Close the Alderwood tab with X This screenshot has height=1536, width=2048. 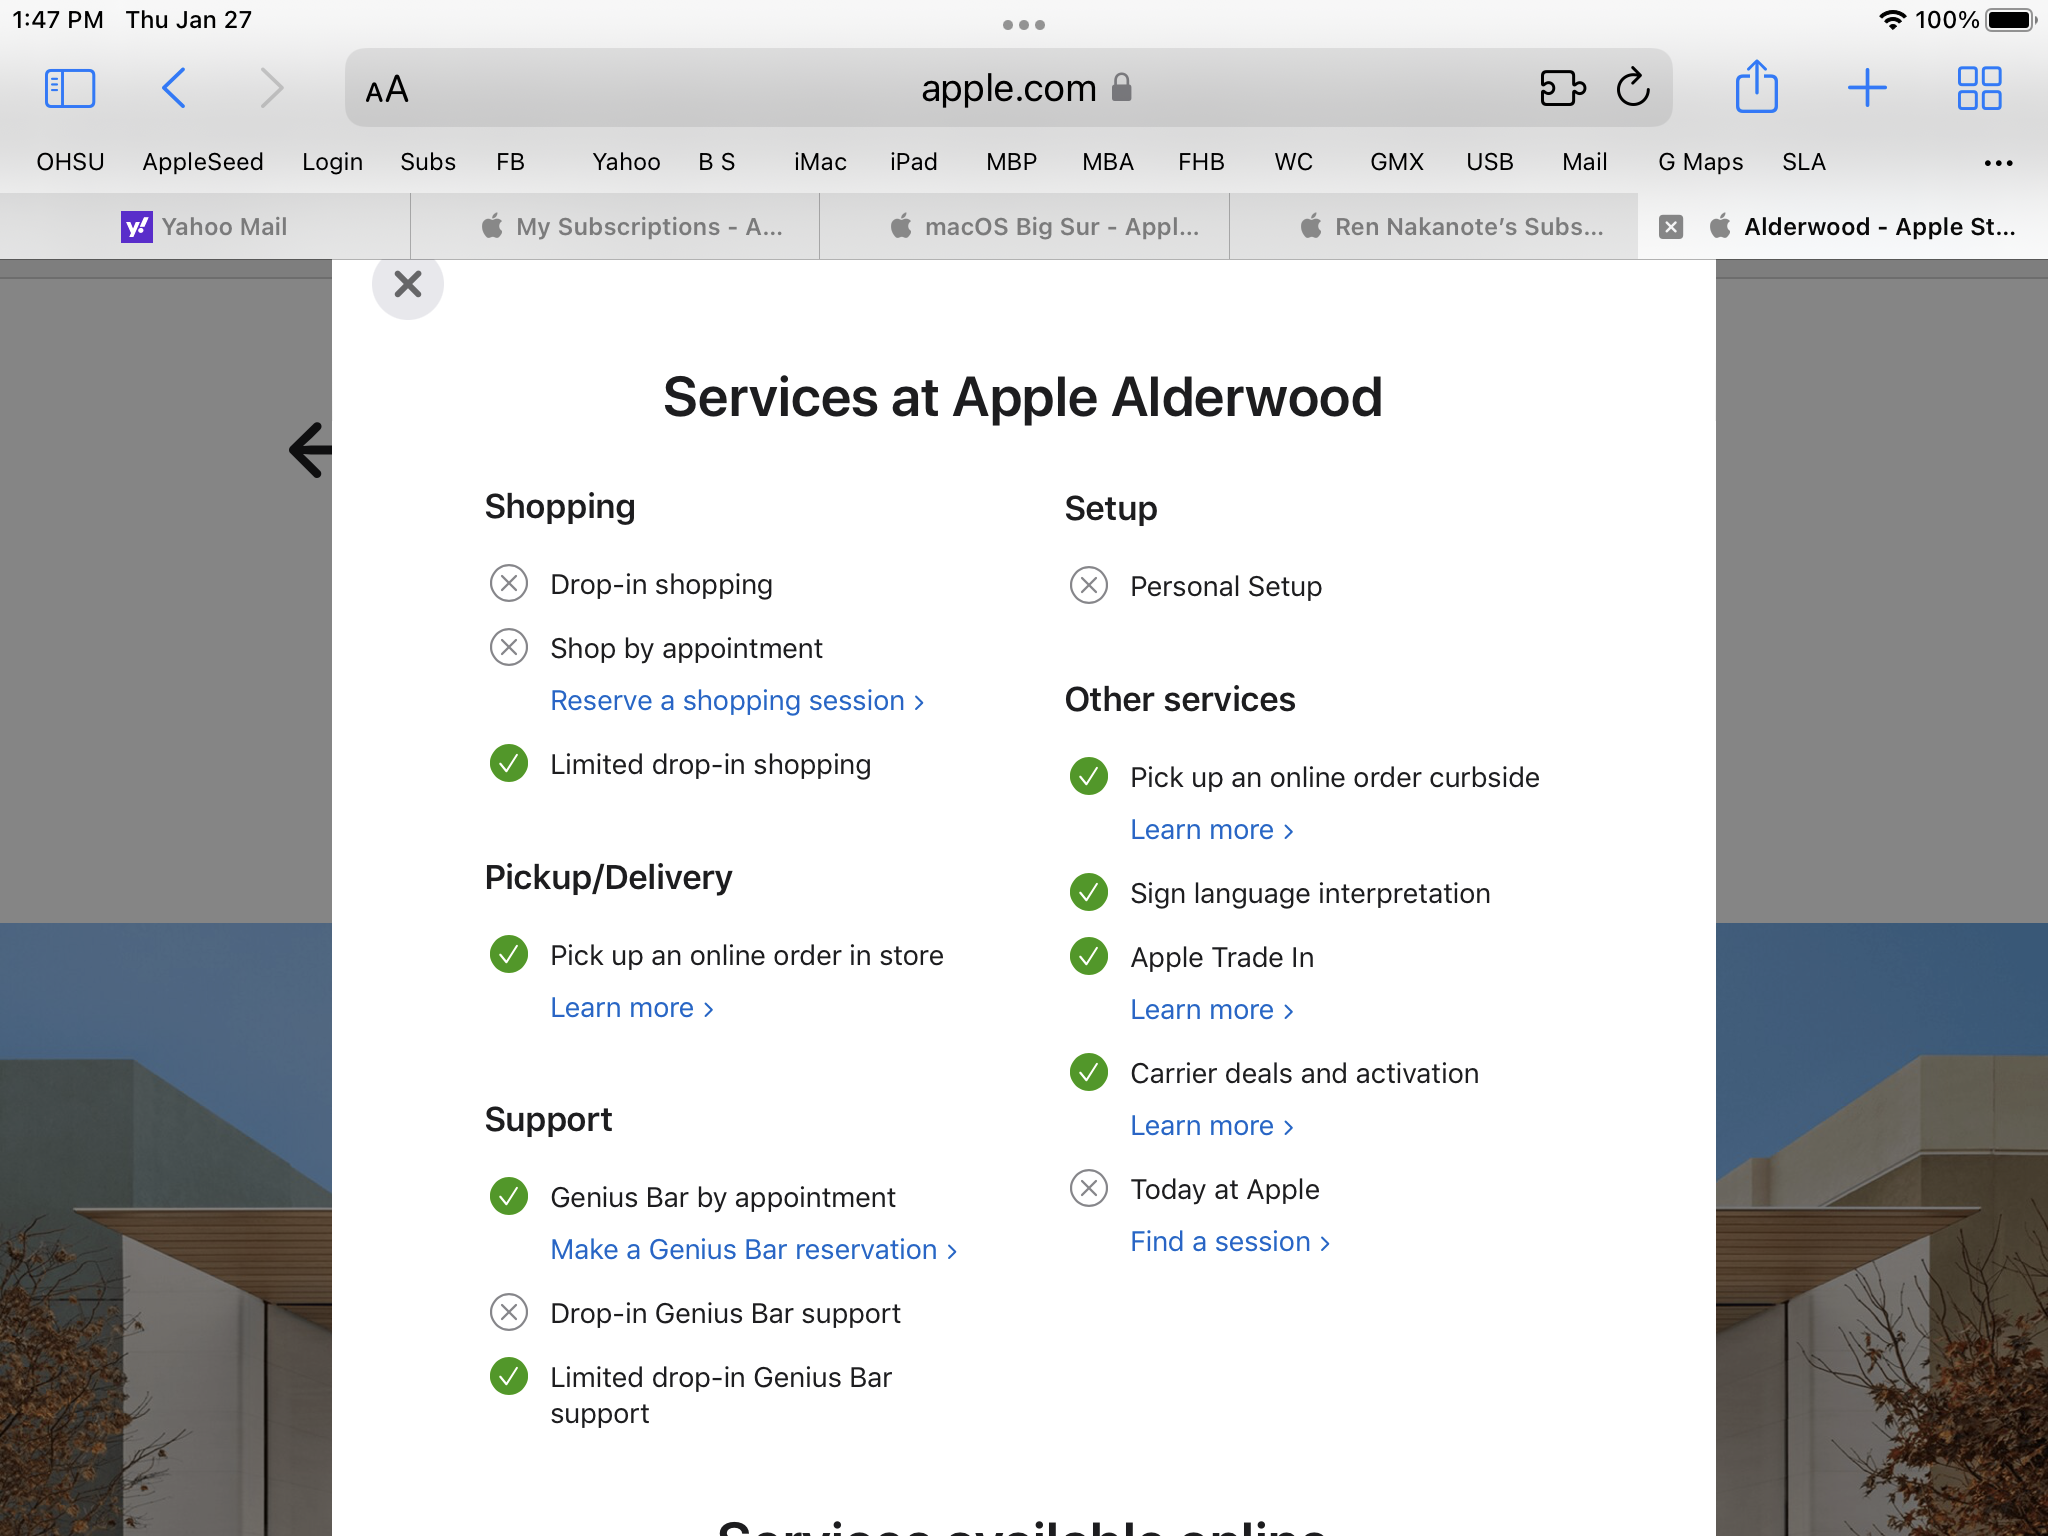[x=1670, y=227]
